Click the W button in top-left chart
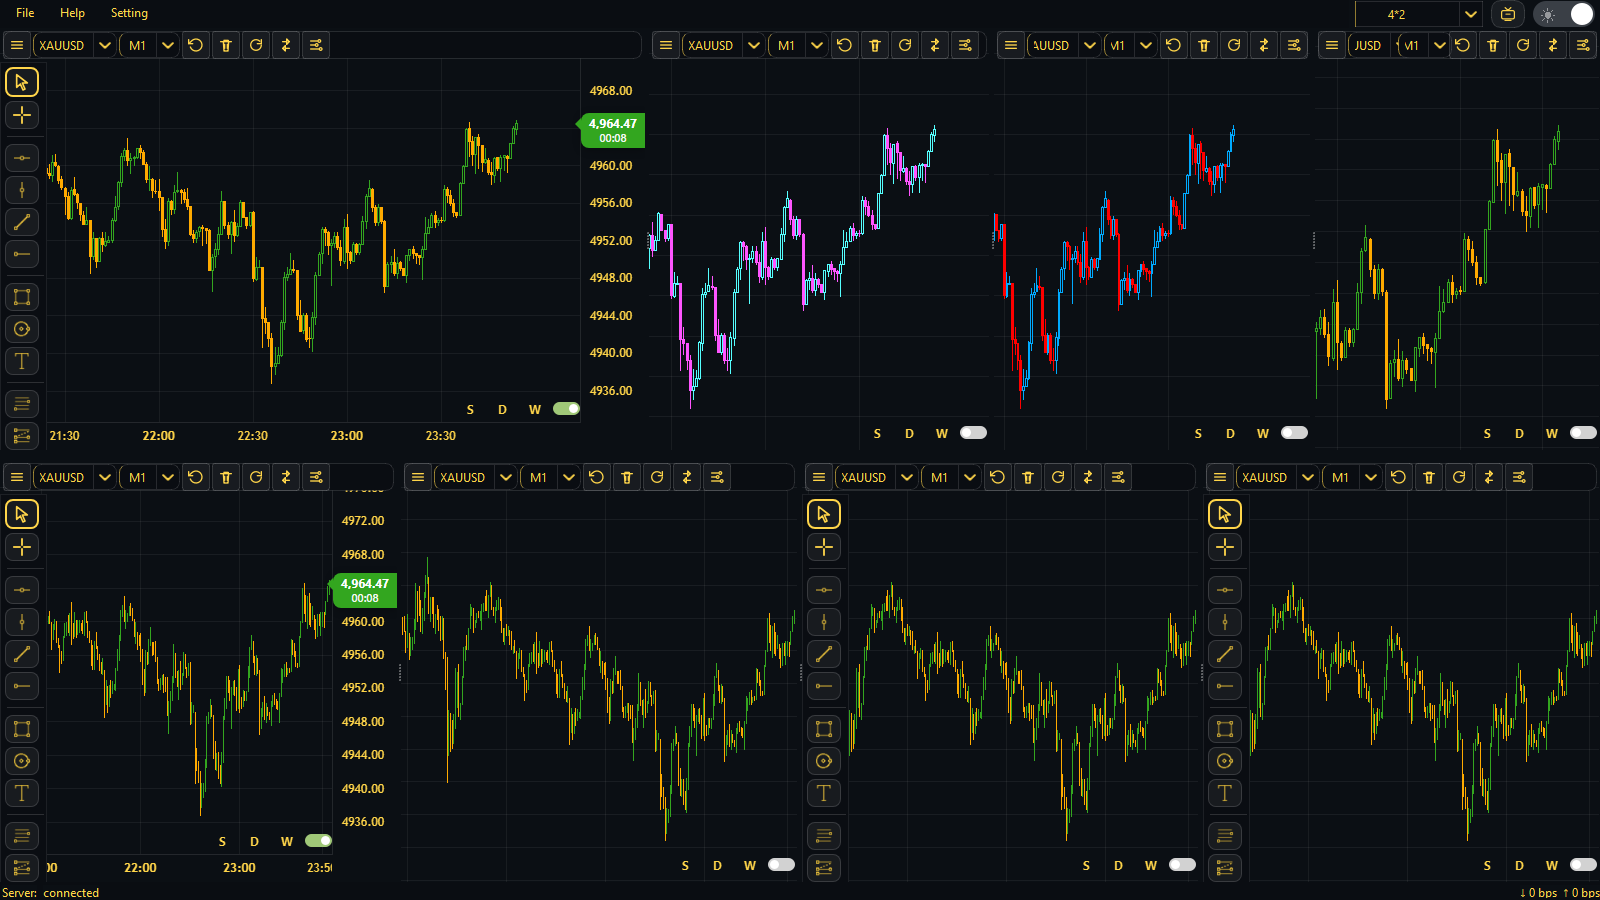Image resolution: width=1600 pixels, height=900 pixels. click(x=535, y=409)
